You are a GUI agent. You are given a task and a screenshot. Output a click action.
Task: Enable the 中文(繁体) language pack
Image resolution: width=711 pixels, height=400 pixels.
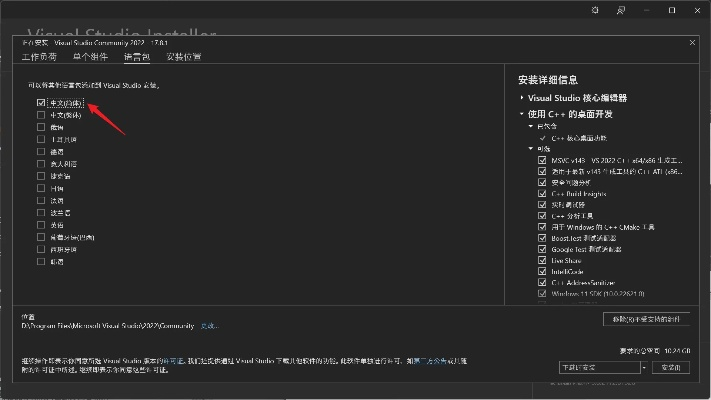pos(41,115)
